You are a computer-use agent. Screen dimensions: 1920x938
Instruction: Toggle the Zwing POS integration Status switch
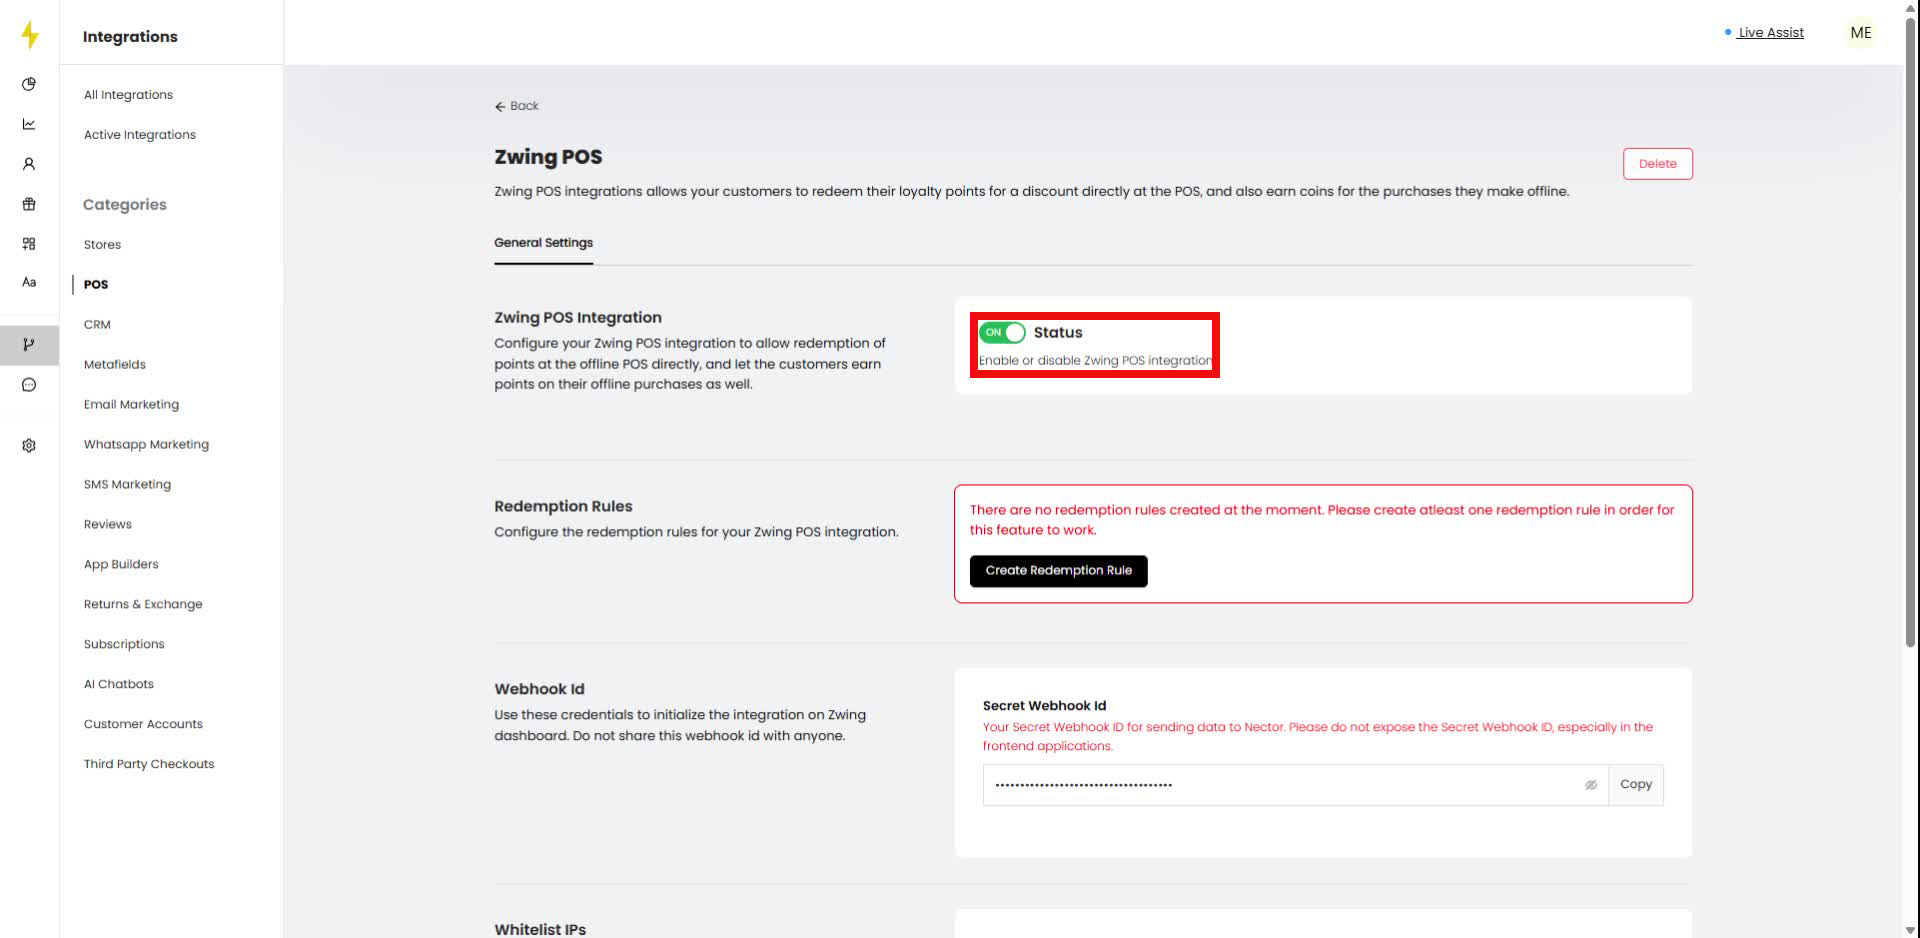(x=1002, y=332)
